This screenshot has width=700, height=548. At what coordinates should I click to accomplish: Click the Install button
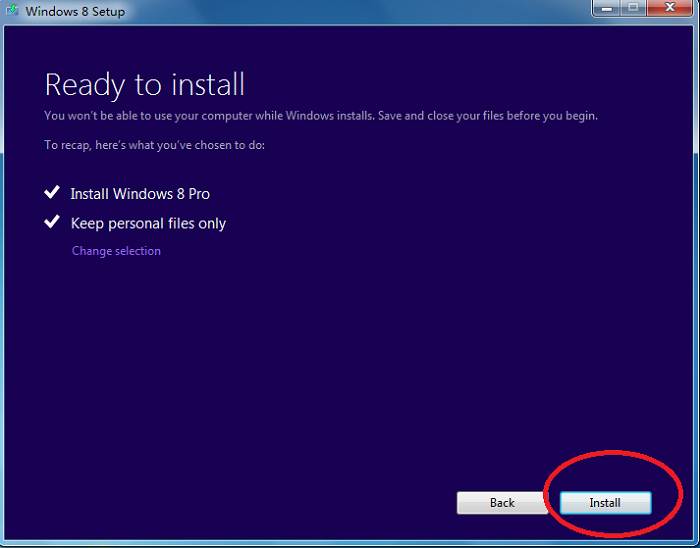pyautogui.click(x=605, y=503)
